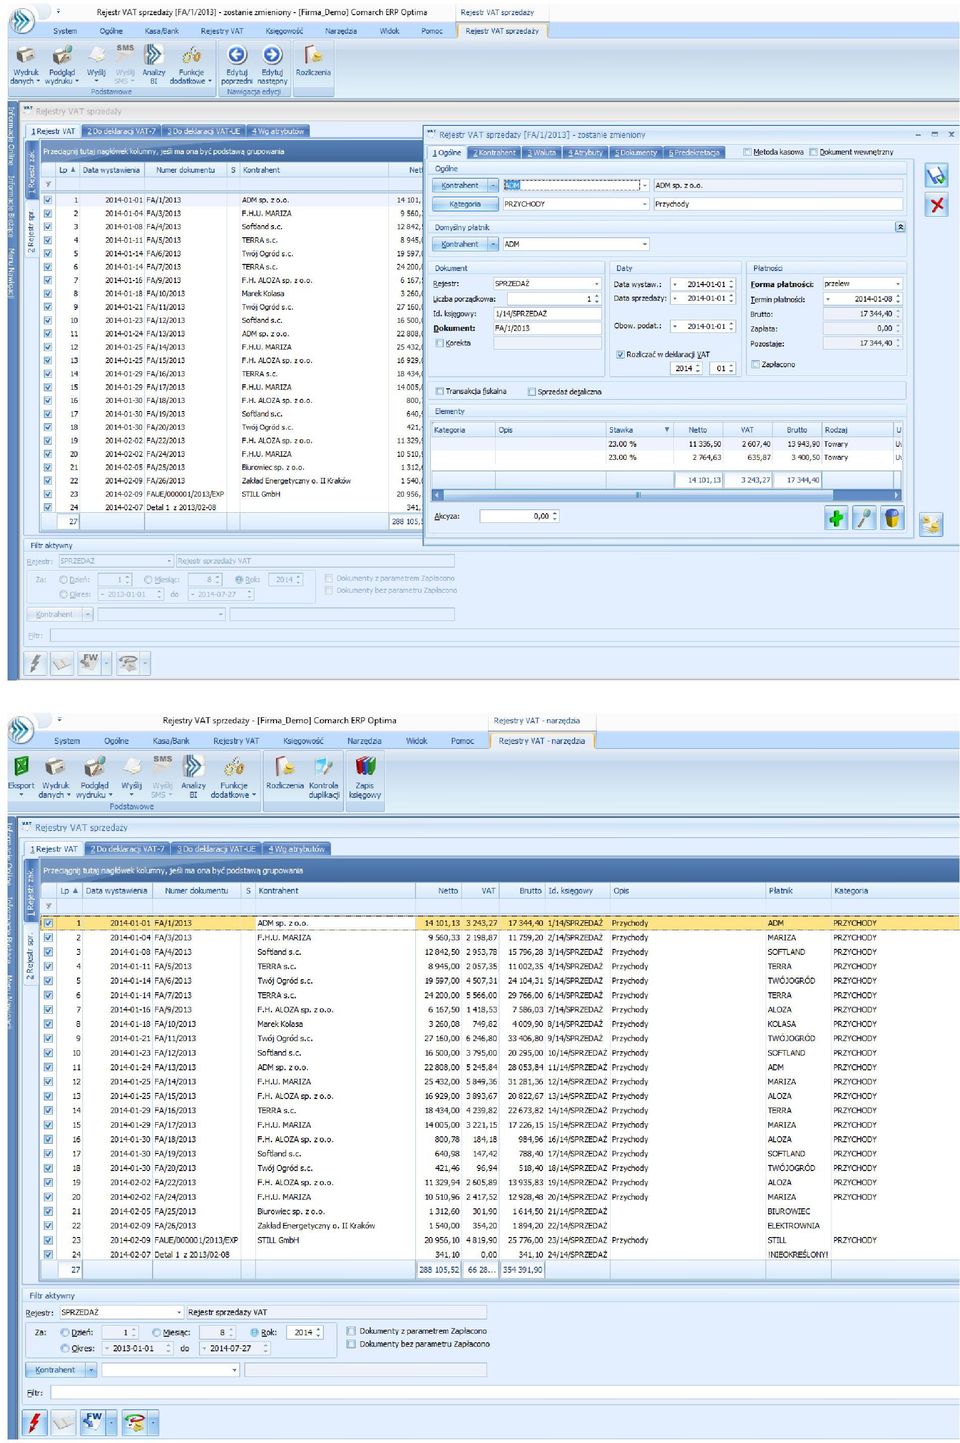960x1443 pixels.
Task: Tick active Dokumenty z parametrem Zapłacono checkbox
Action: click(x=351, y=1331)
